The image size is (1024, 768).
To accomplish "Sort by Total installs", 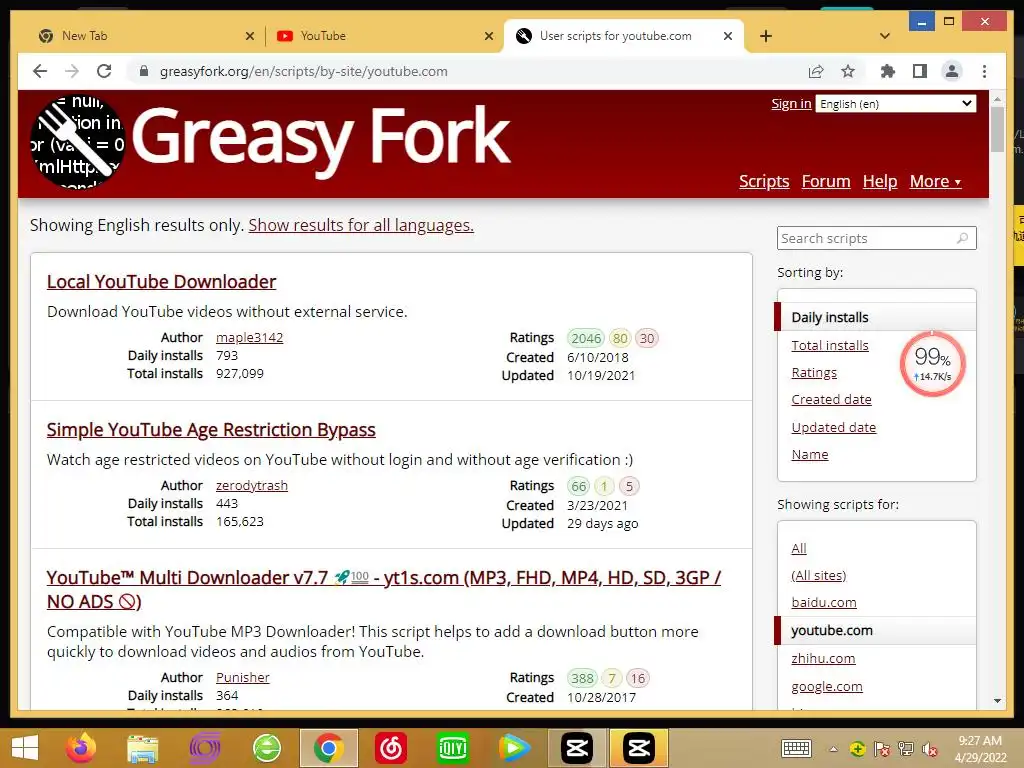I will [x=829, y=345].
